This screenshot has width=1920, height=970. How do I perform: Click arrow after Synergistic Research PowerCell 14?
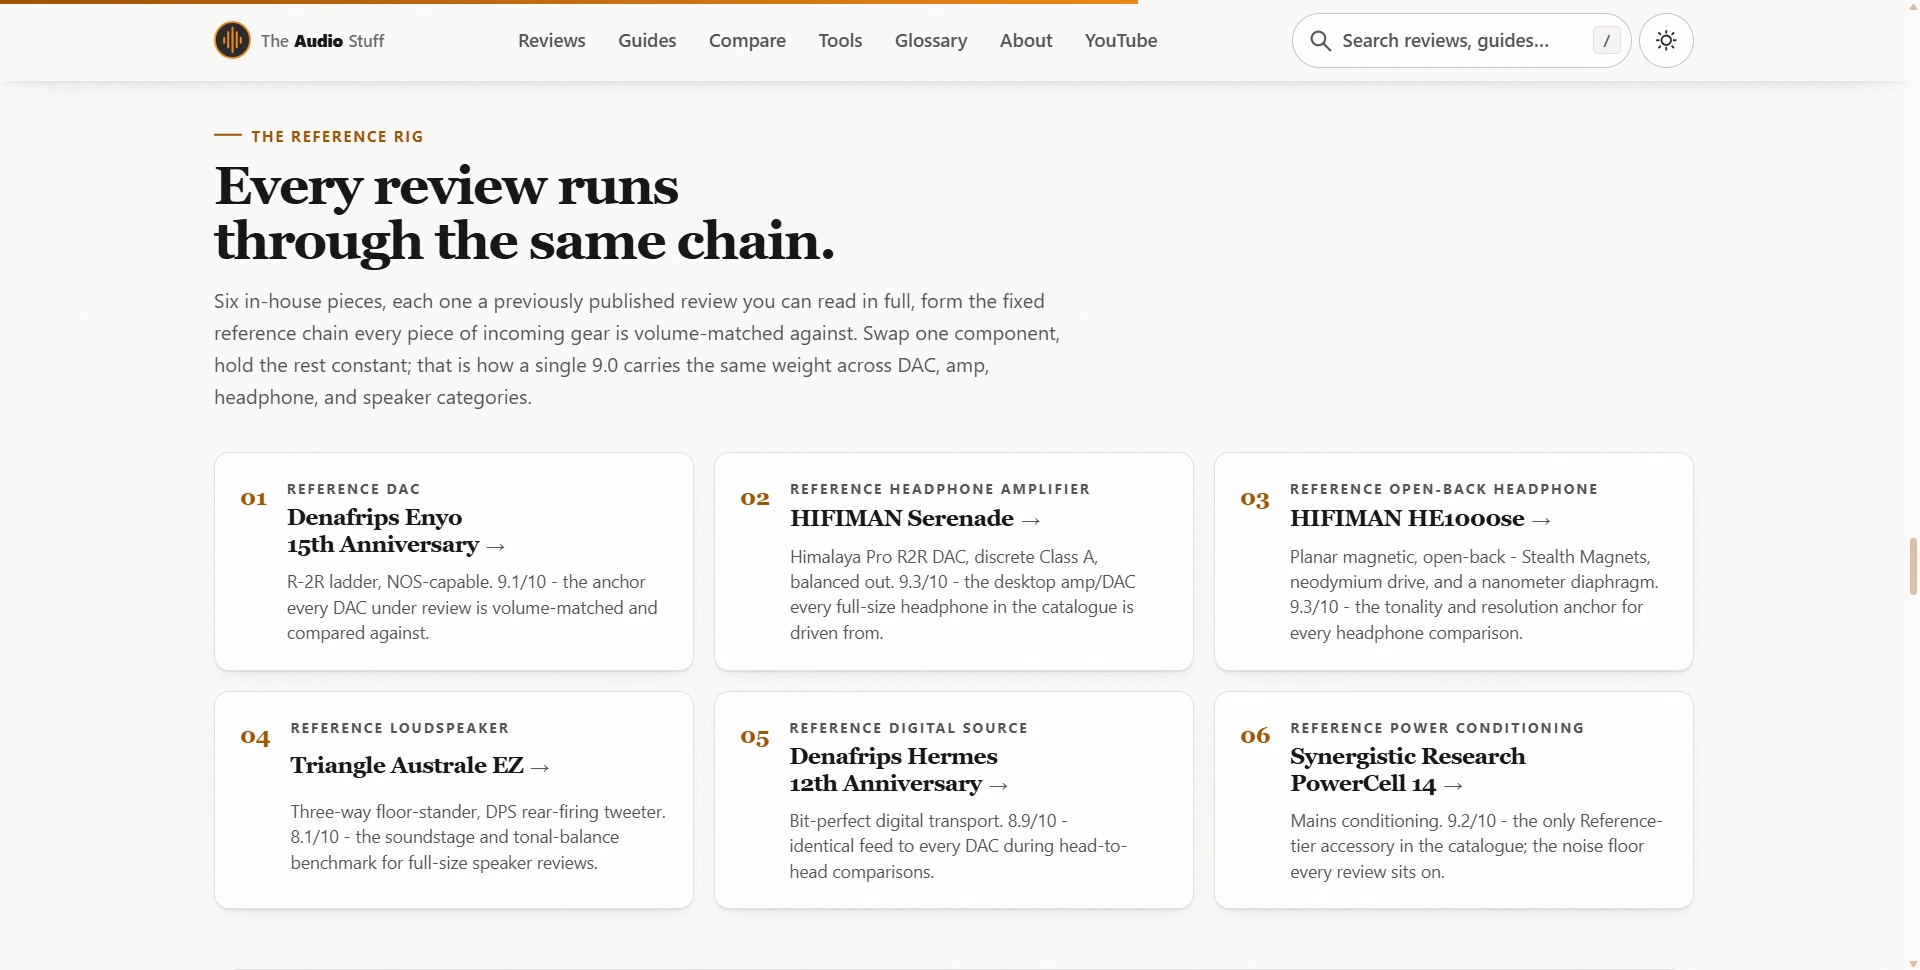pyautogui.click(x=1454, y=785)
